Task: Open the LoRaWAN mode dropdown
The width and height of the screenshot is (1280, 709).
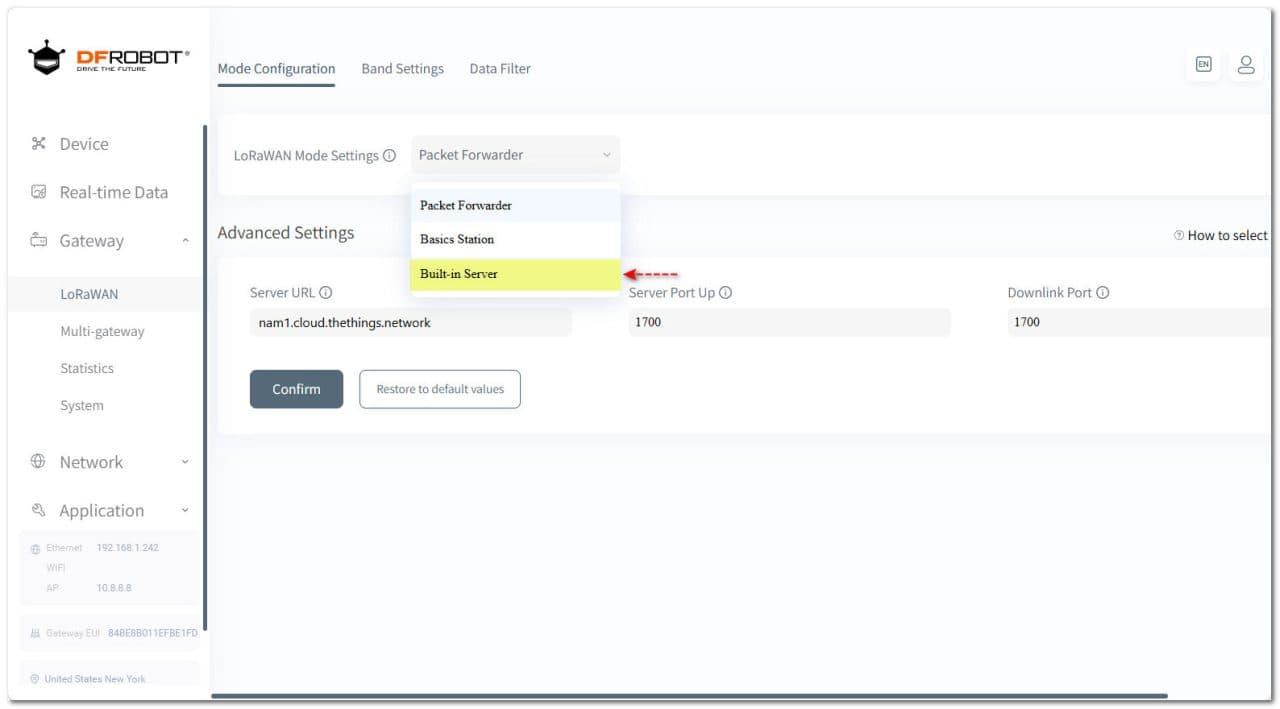Action: [515, 155]
